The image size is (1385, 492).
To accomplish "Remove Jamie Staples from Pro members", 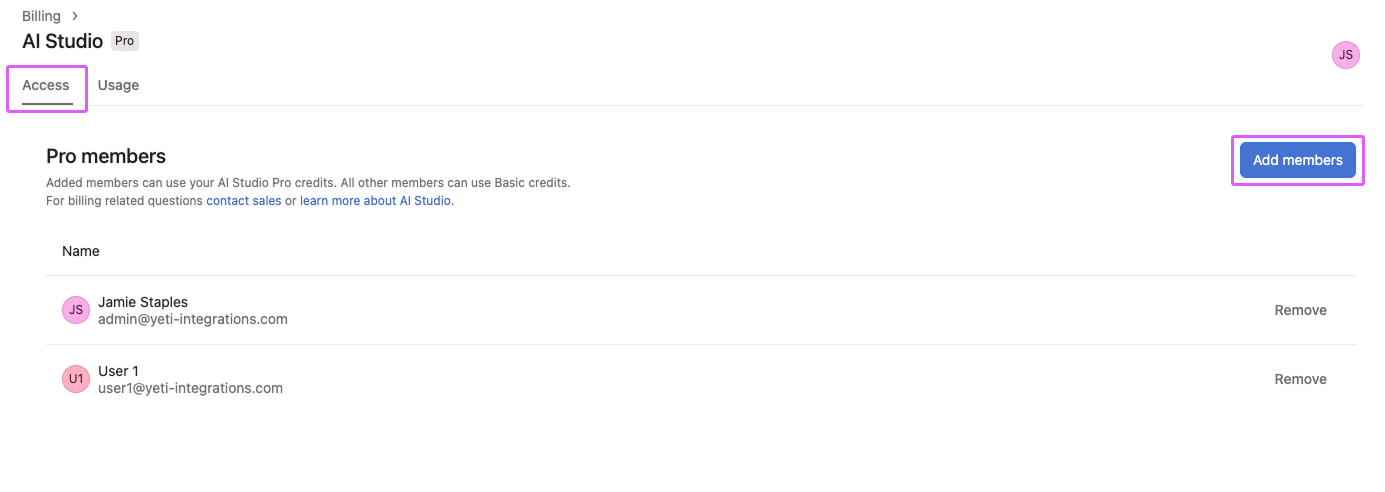I will [1300, 310].
